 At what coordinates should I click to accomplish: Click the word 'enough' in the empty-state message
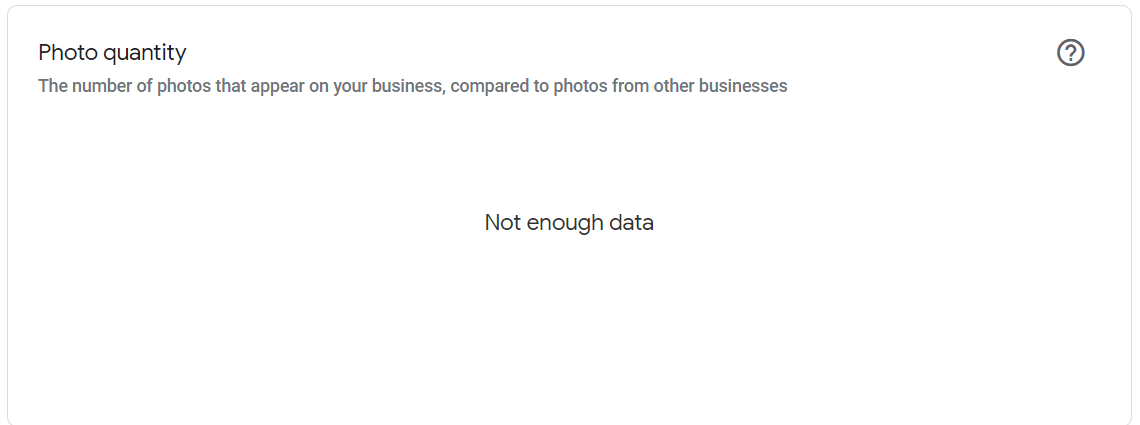(x=565, y=222)
